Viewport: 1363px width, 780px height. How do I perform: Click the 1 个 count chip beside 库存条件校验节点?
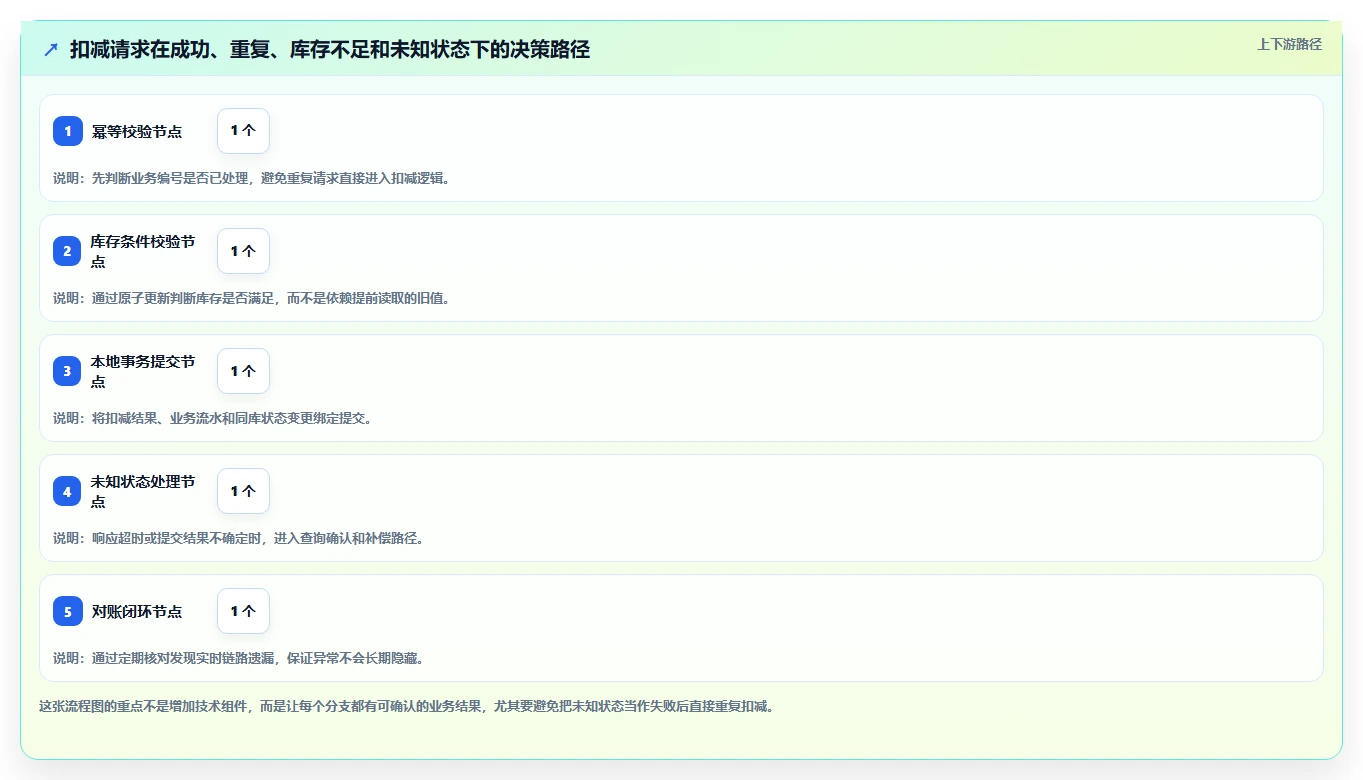point(243,251)
